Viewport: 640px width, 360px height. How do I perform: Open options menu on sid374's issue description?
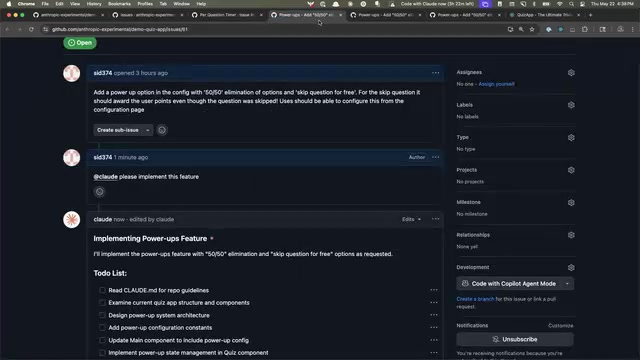click(x=436, y=73)
